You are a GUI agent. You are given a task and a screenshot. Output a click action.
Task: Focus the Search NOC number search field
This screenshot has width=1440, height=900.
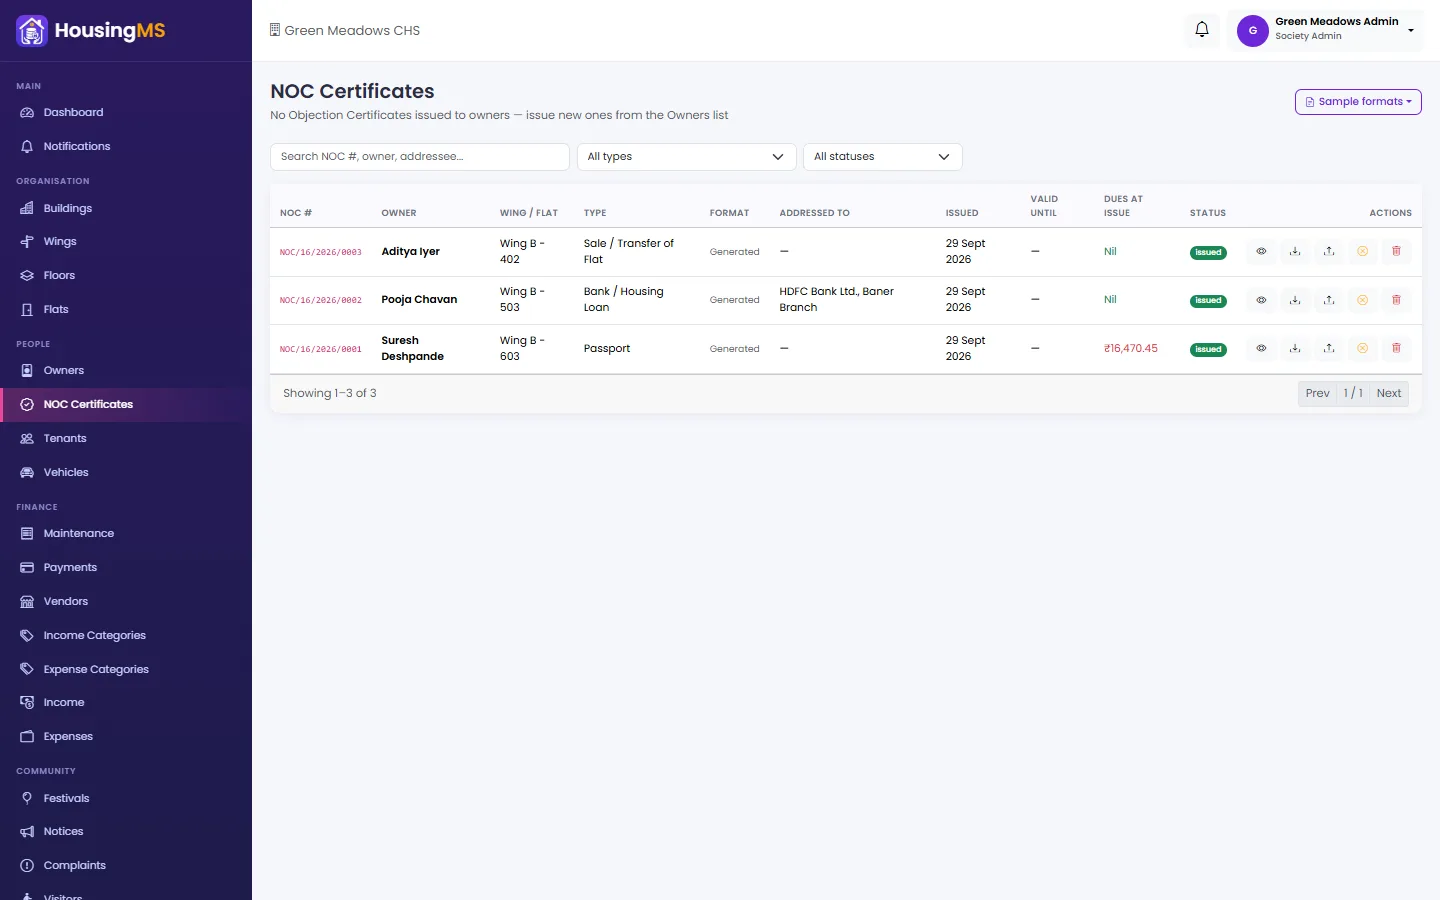tap(420, 157)
